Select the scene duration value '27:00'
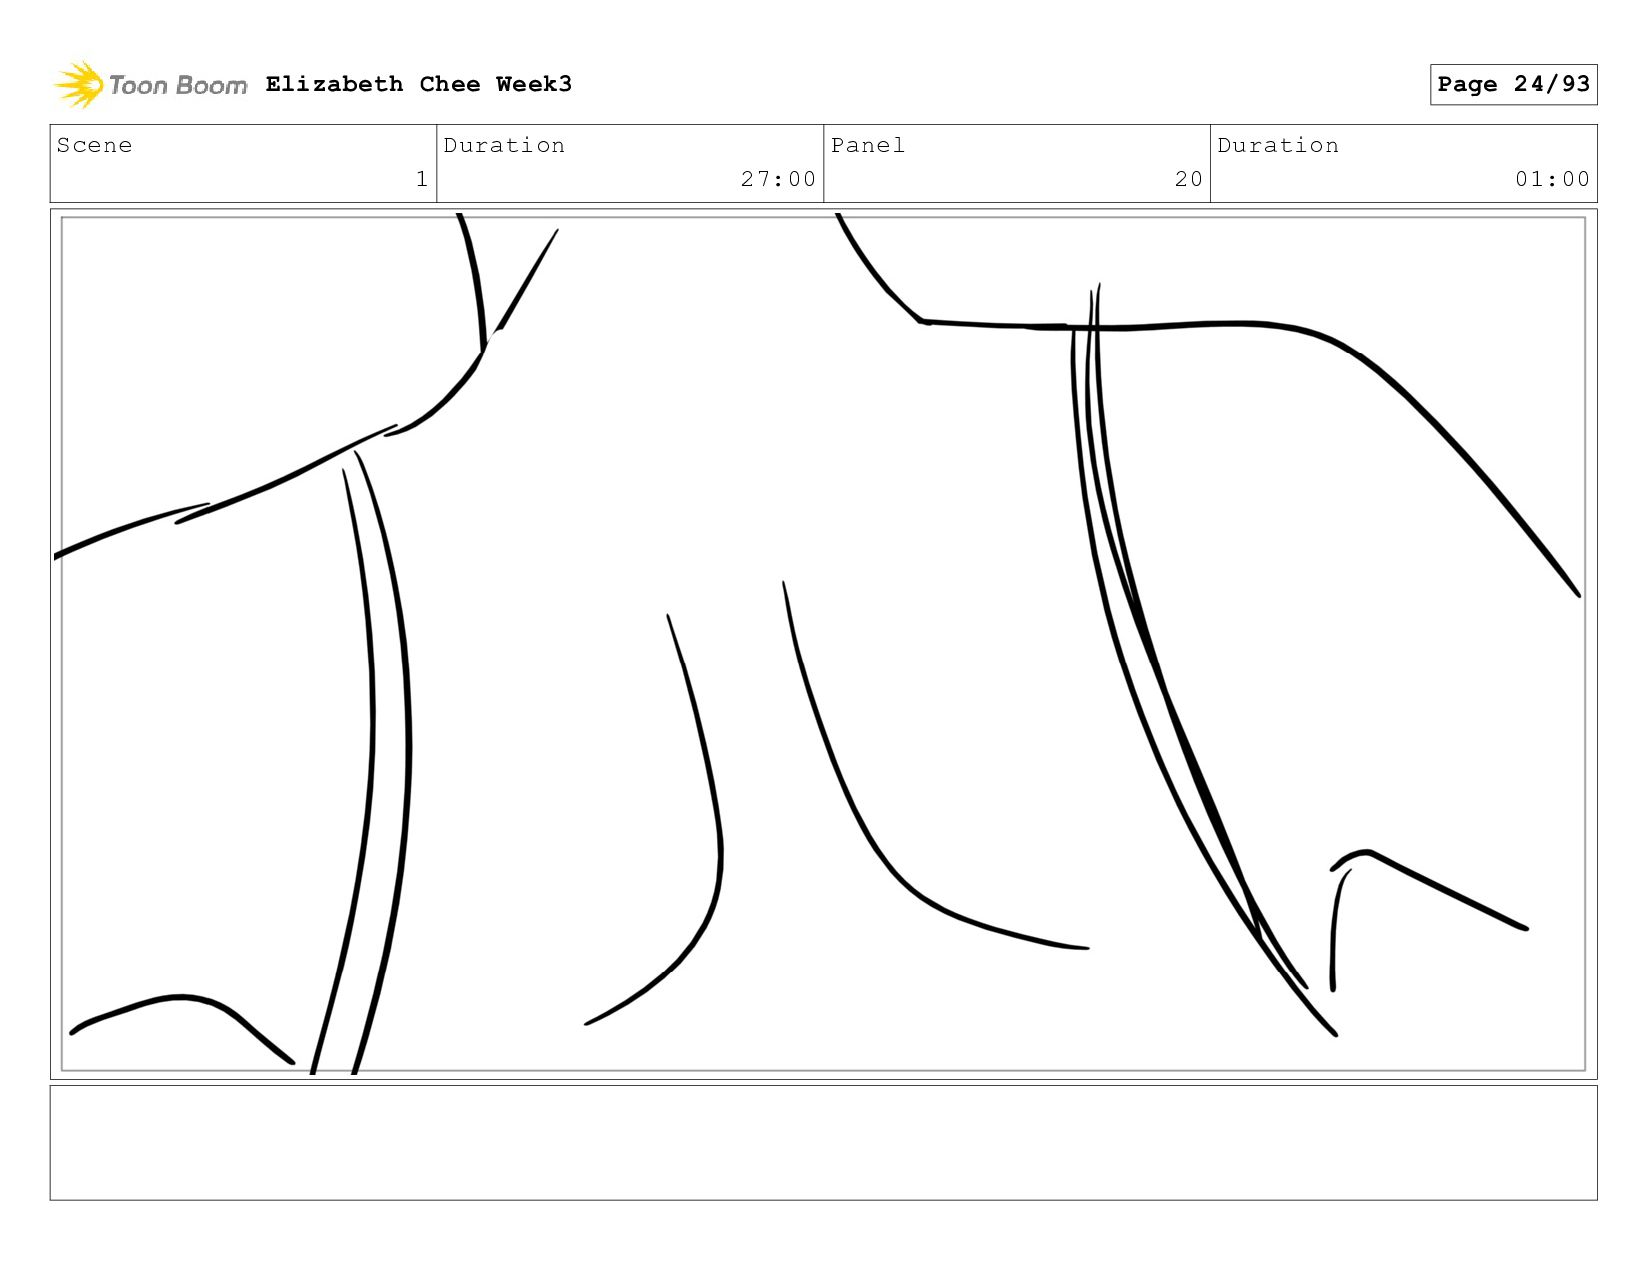Screen dimensions: 1650x1275 [x=778, y=179]
